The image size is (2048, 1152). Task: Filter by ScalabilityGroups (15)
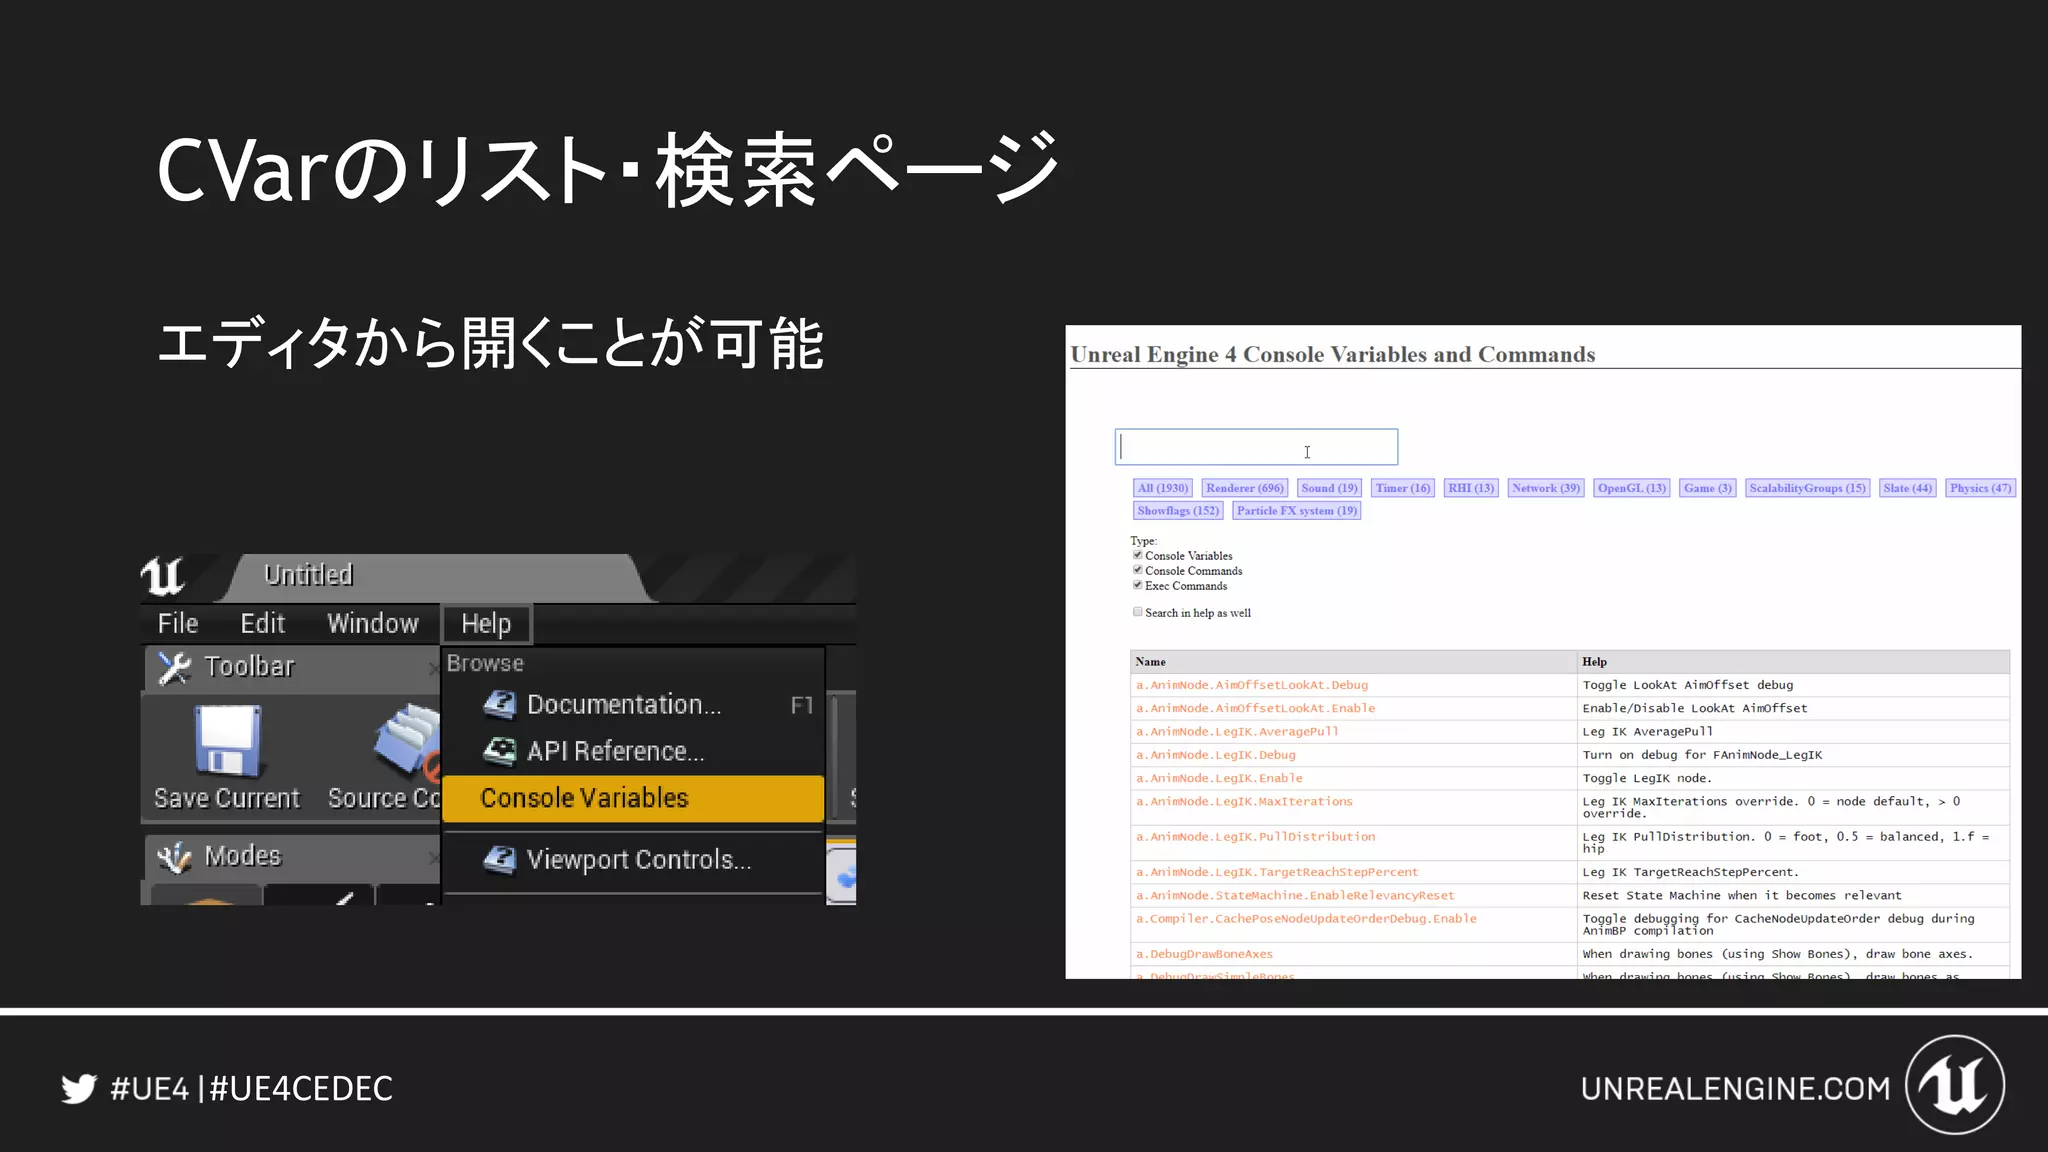[1807, 488]
